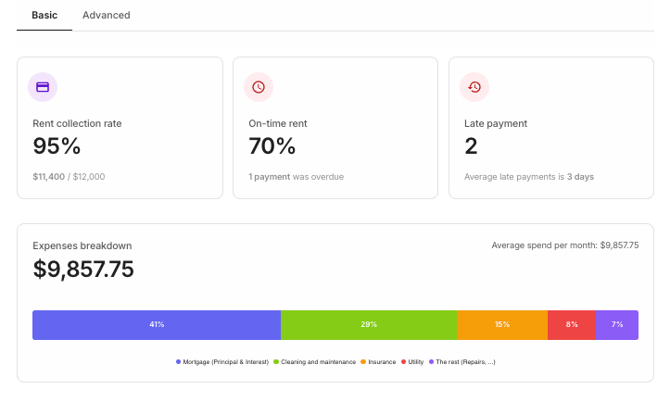
Task: Select the orange Insurance legend dot
Action: pos(363,362)
